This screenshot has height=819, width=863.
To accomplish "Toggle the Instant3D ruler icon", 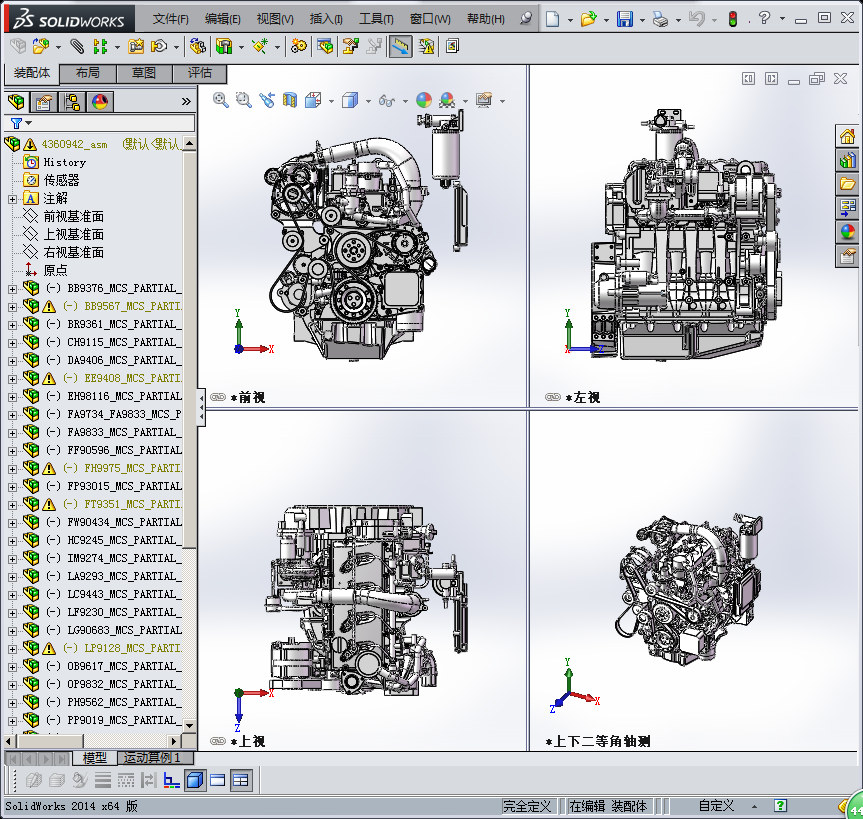I will pos(401,46).
